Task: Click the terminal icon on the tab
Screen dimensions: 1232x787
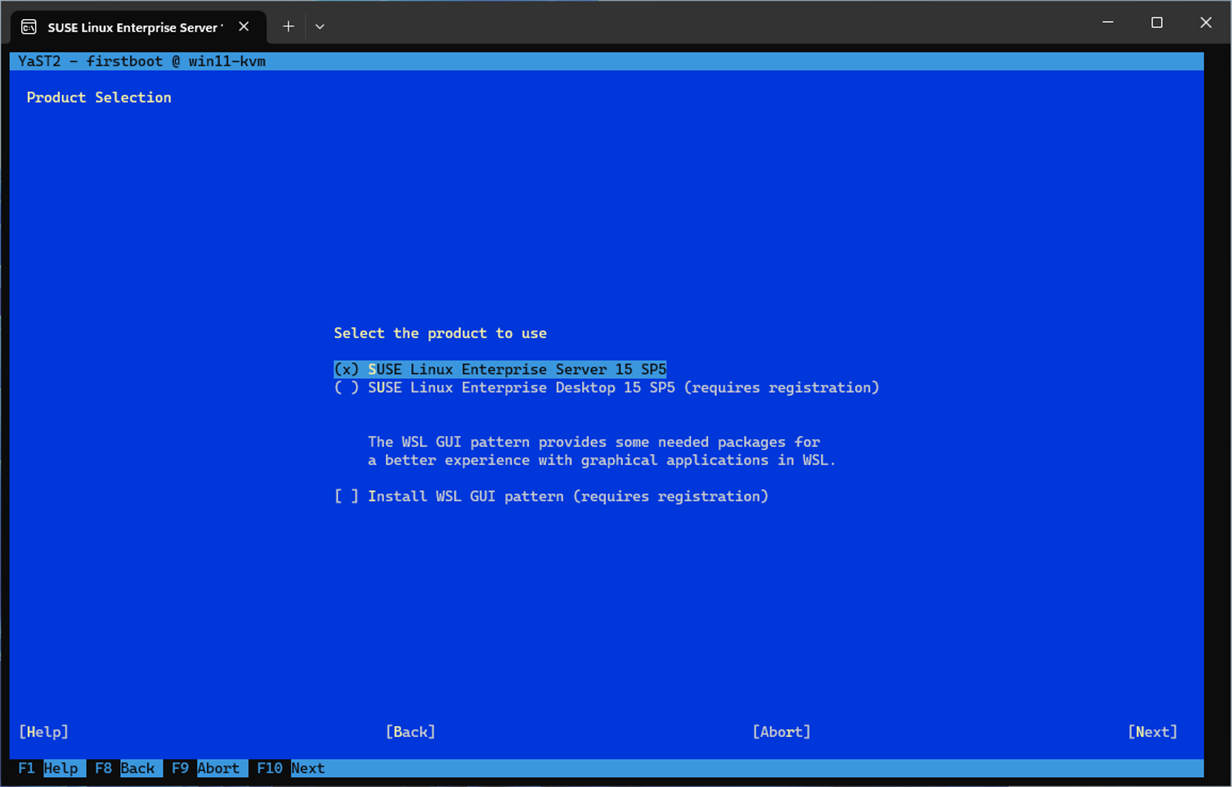Action: coord(29,27)
